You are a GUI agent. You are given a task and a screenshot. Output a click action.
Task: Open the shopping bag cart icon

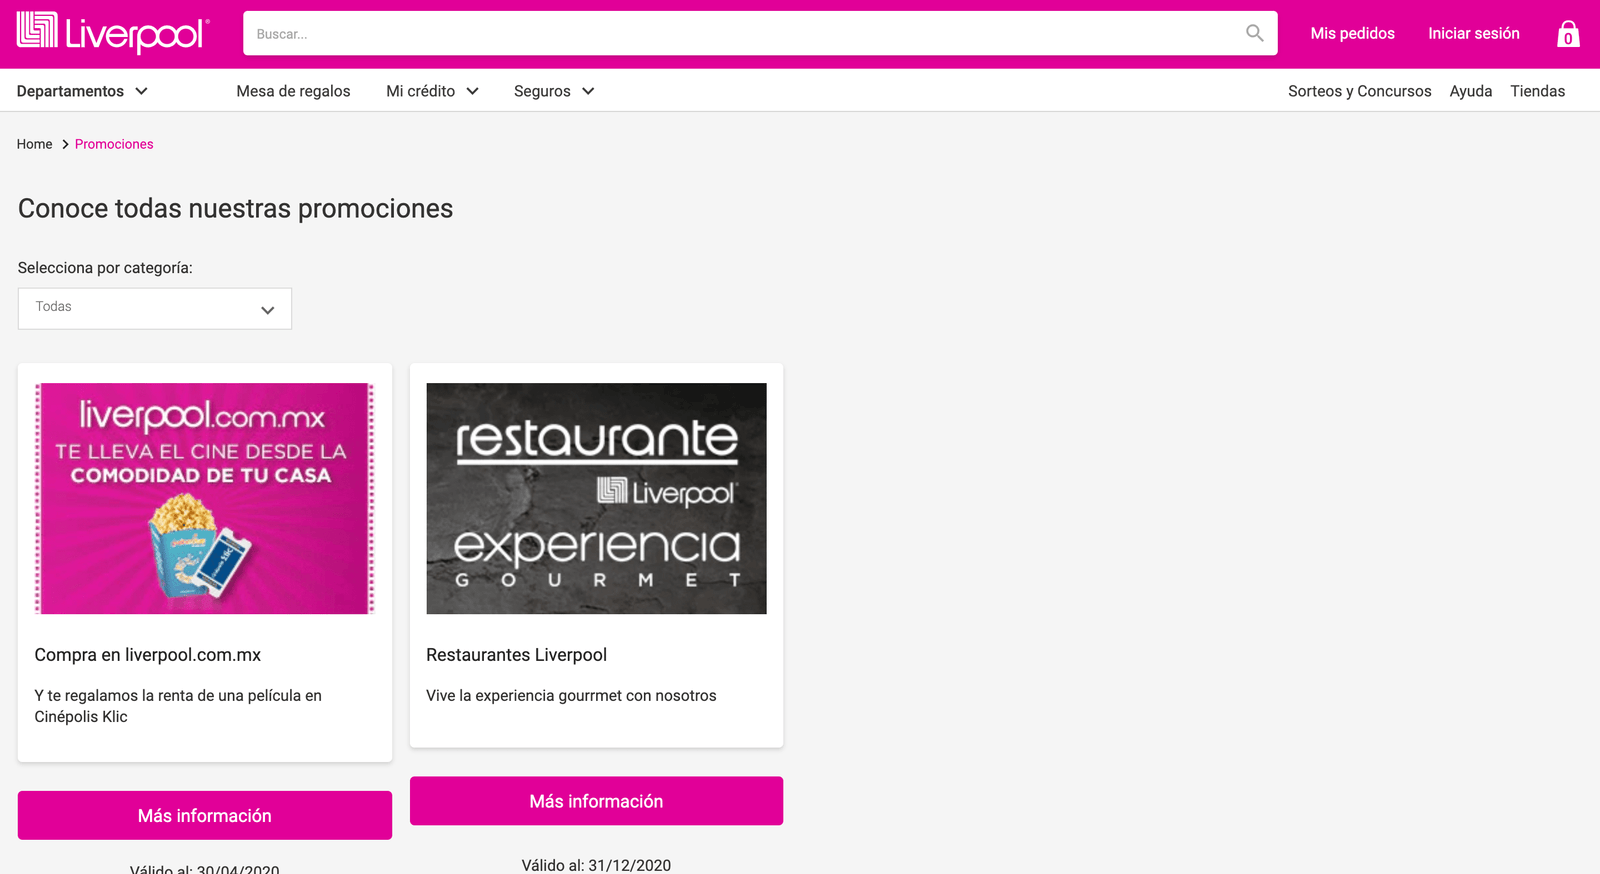pyautogui.click(x=1568, y=34)
